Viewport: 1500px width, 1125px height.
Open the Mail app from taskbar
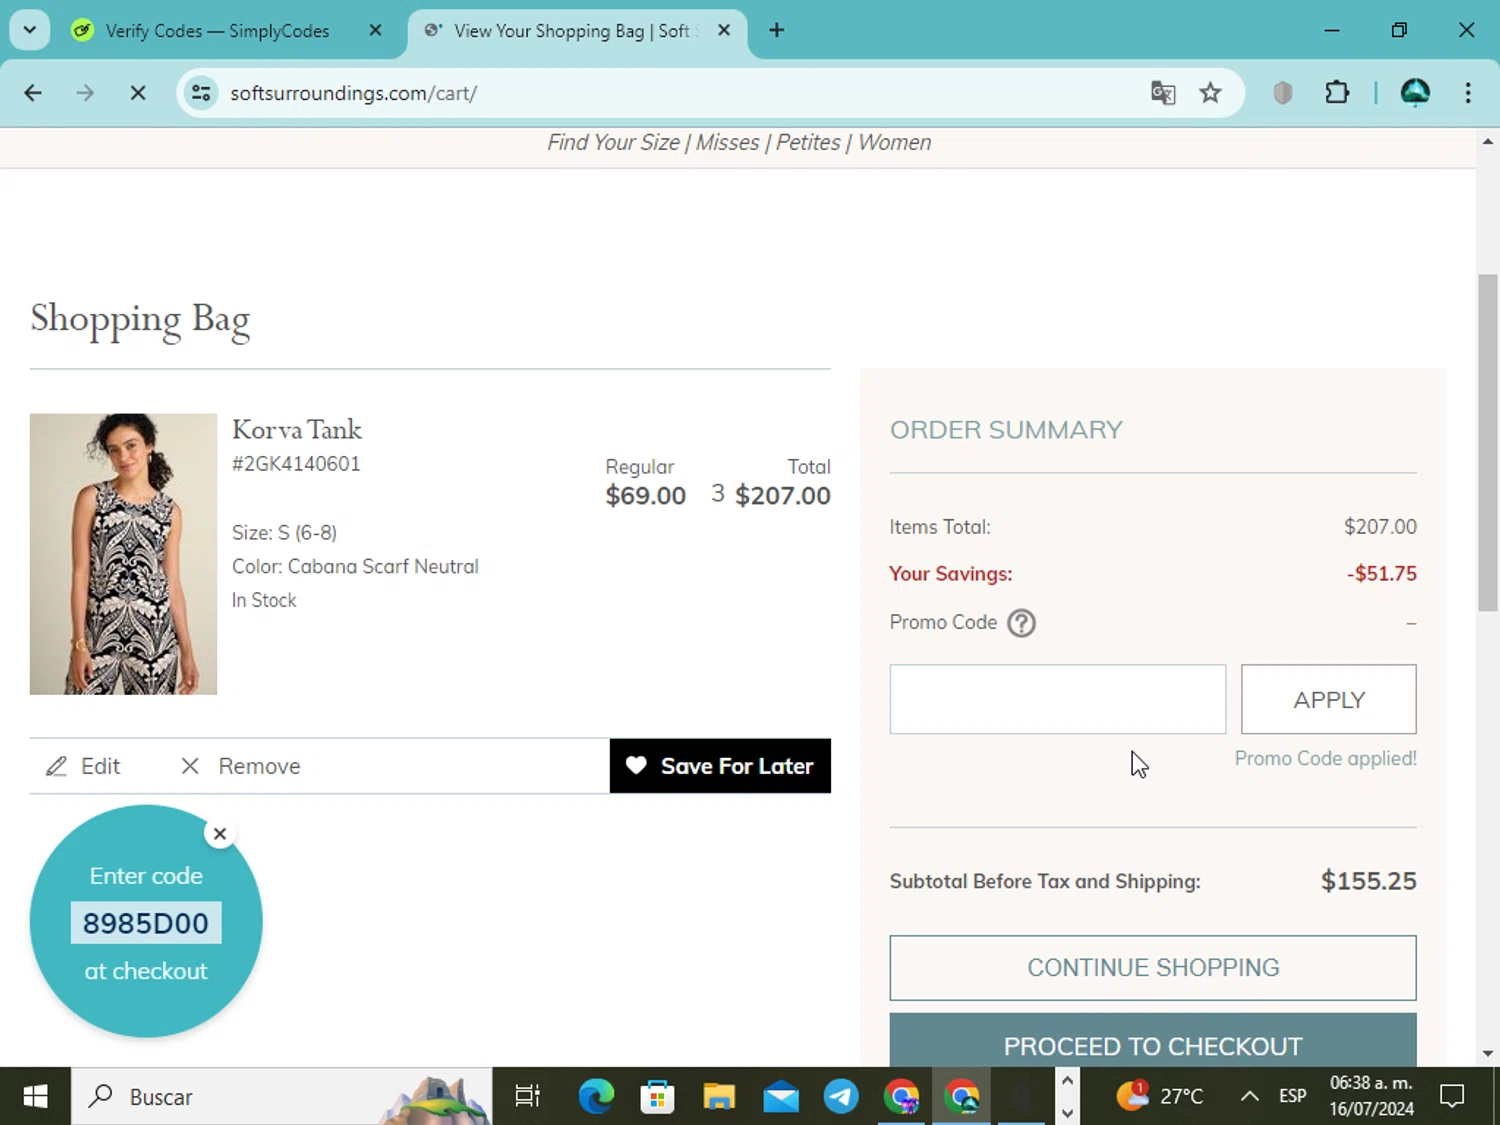781,1097
